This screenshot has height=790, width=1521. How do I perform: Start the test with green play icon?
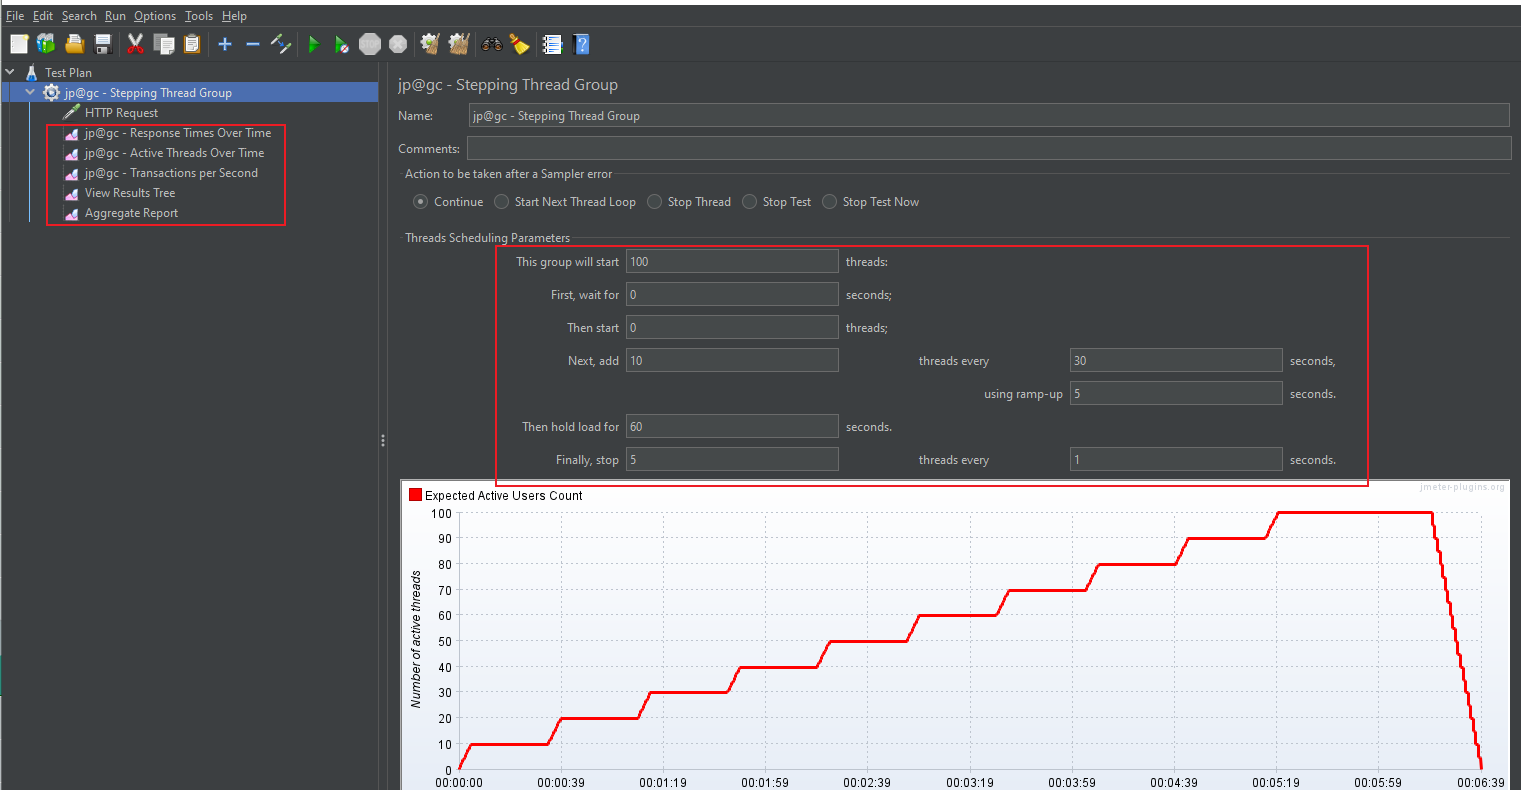coord(314,44)
